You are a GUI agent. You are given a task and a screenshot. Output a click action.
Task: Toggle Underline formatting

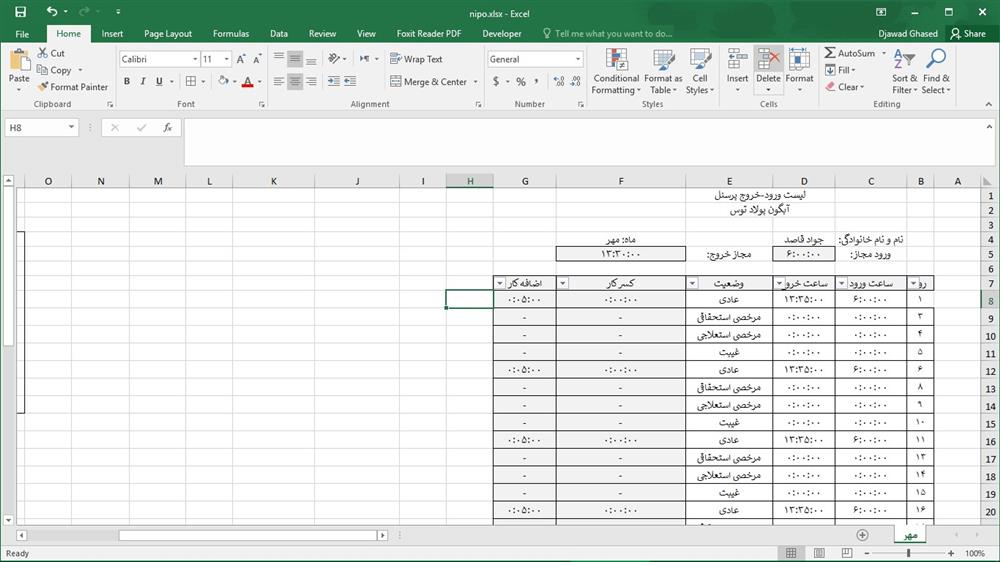click(159, 82)
